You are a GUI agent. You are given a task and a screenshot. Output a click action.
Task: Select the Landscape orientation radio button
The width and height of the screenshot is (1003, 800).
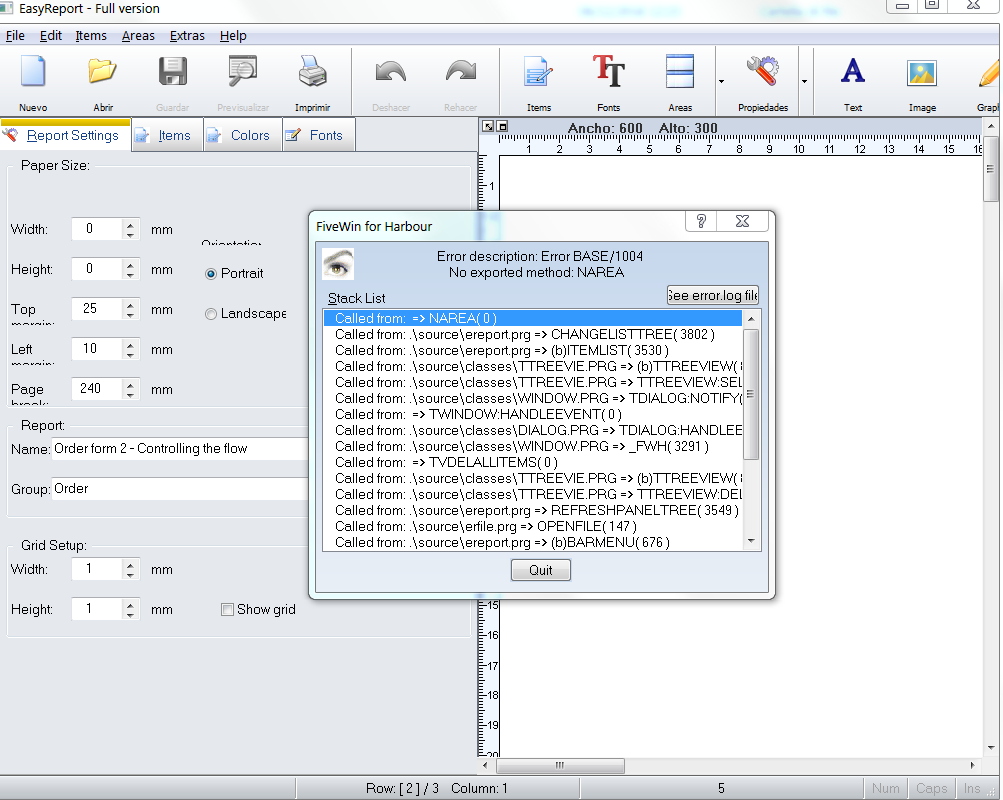click(x=210, y=314)
